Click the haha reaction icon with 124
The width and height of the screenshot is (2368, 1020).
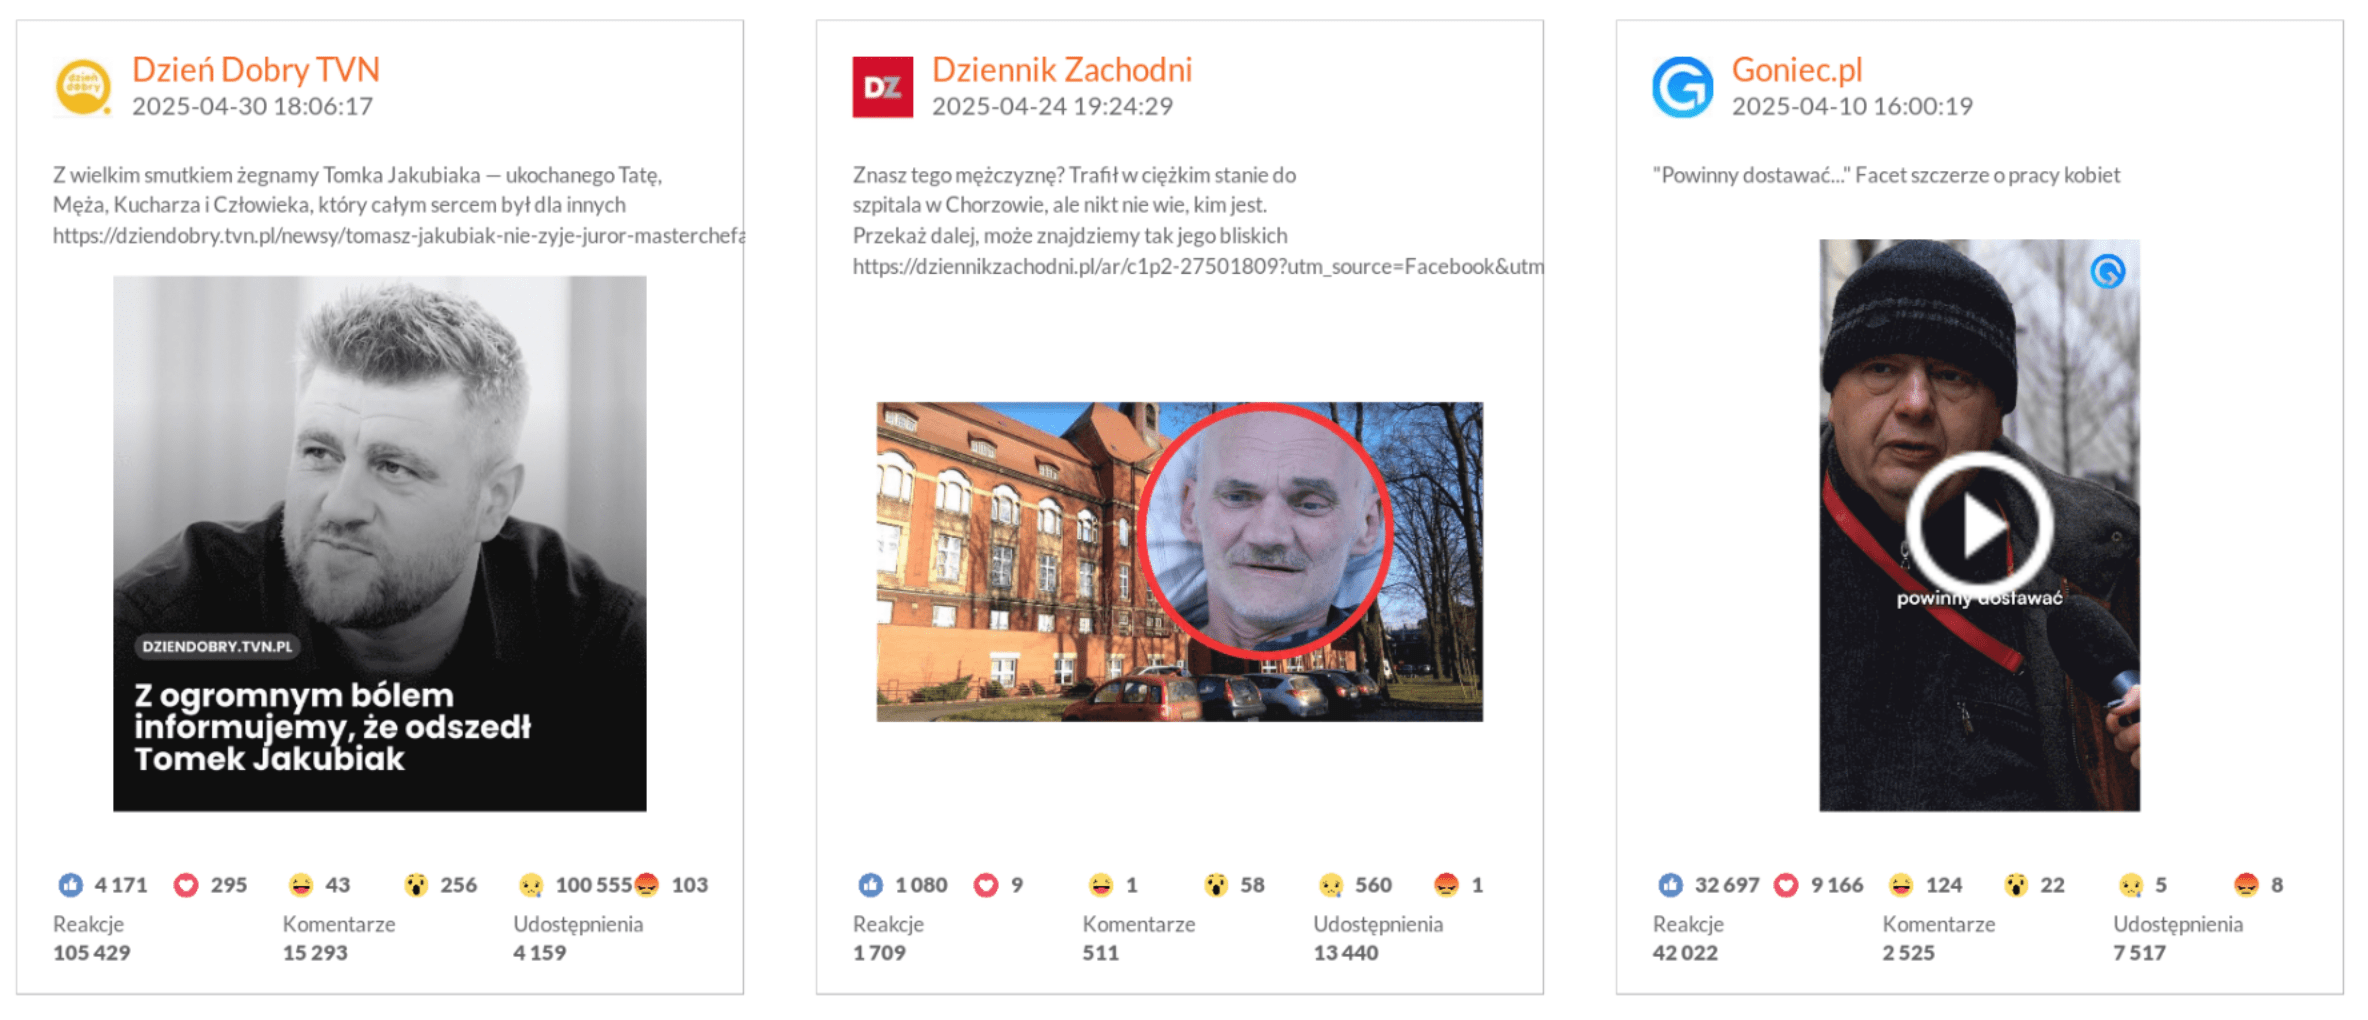(1901, 885)
